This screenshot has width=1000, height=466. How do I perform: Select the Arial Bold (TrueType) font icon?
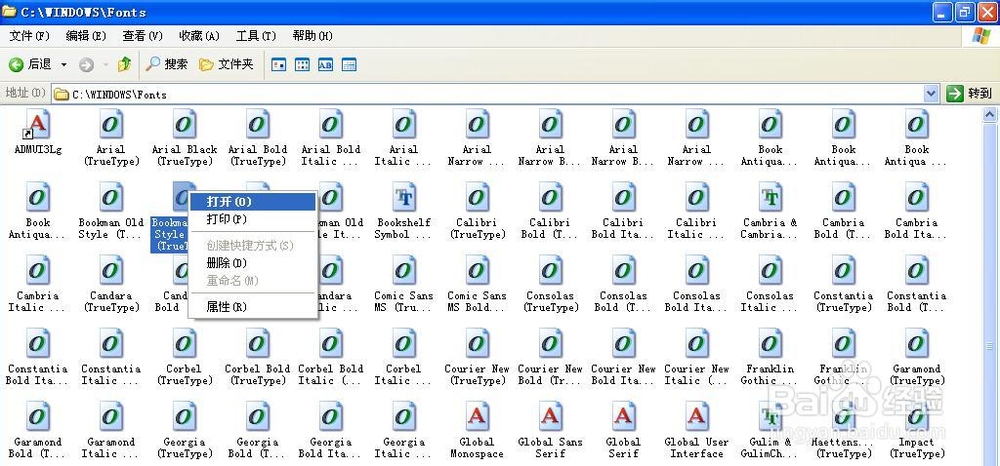(x=258, y=124)
